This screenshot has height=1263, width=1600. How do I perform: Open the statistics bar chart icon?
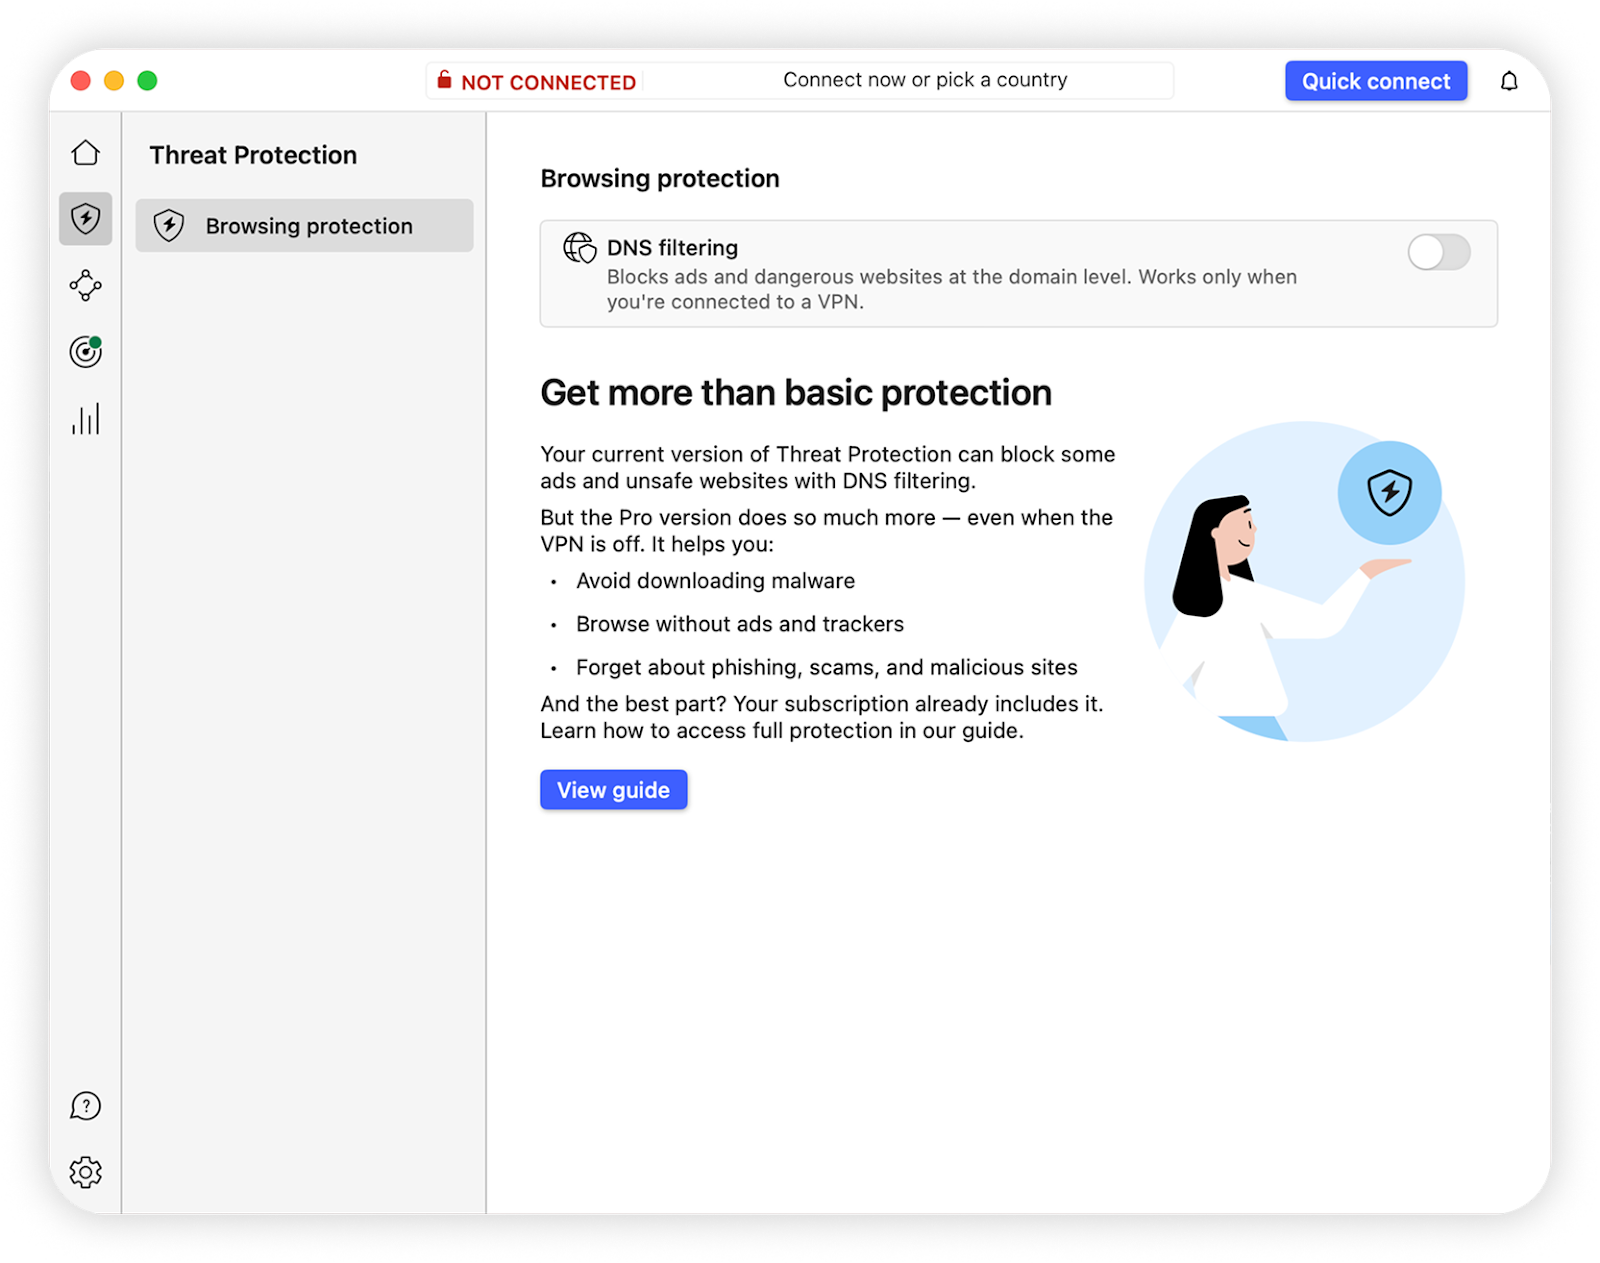pos(86,419)
